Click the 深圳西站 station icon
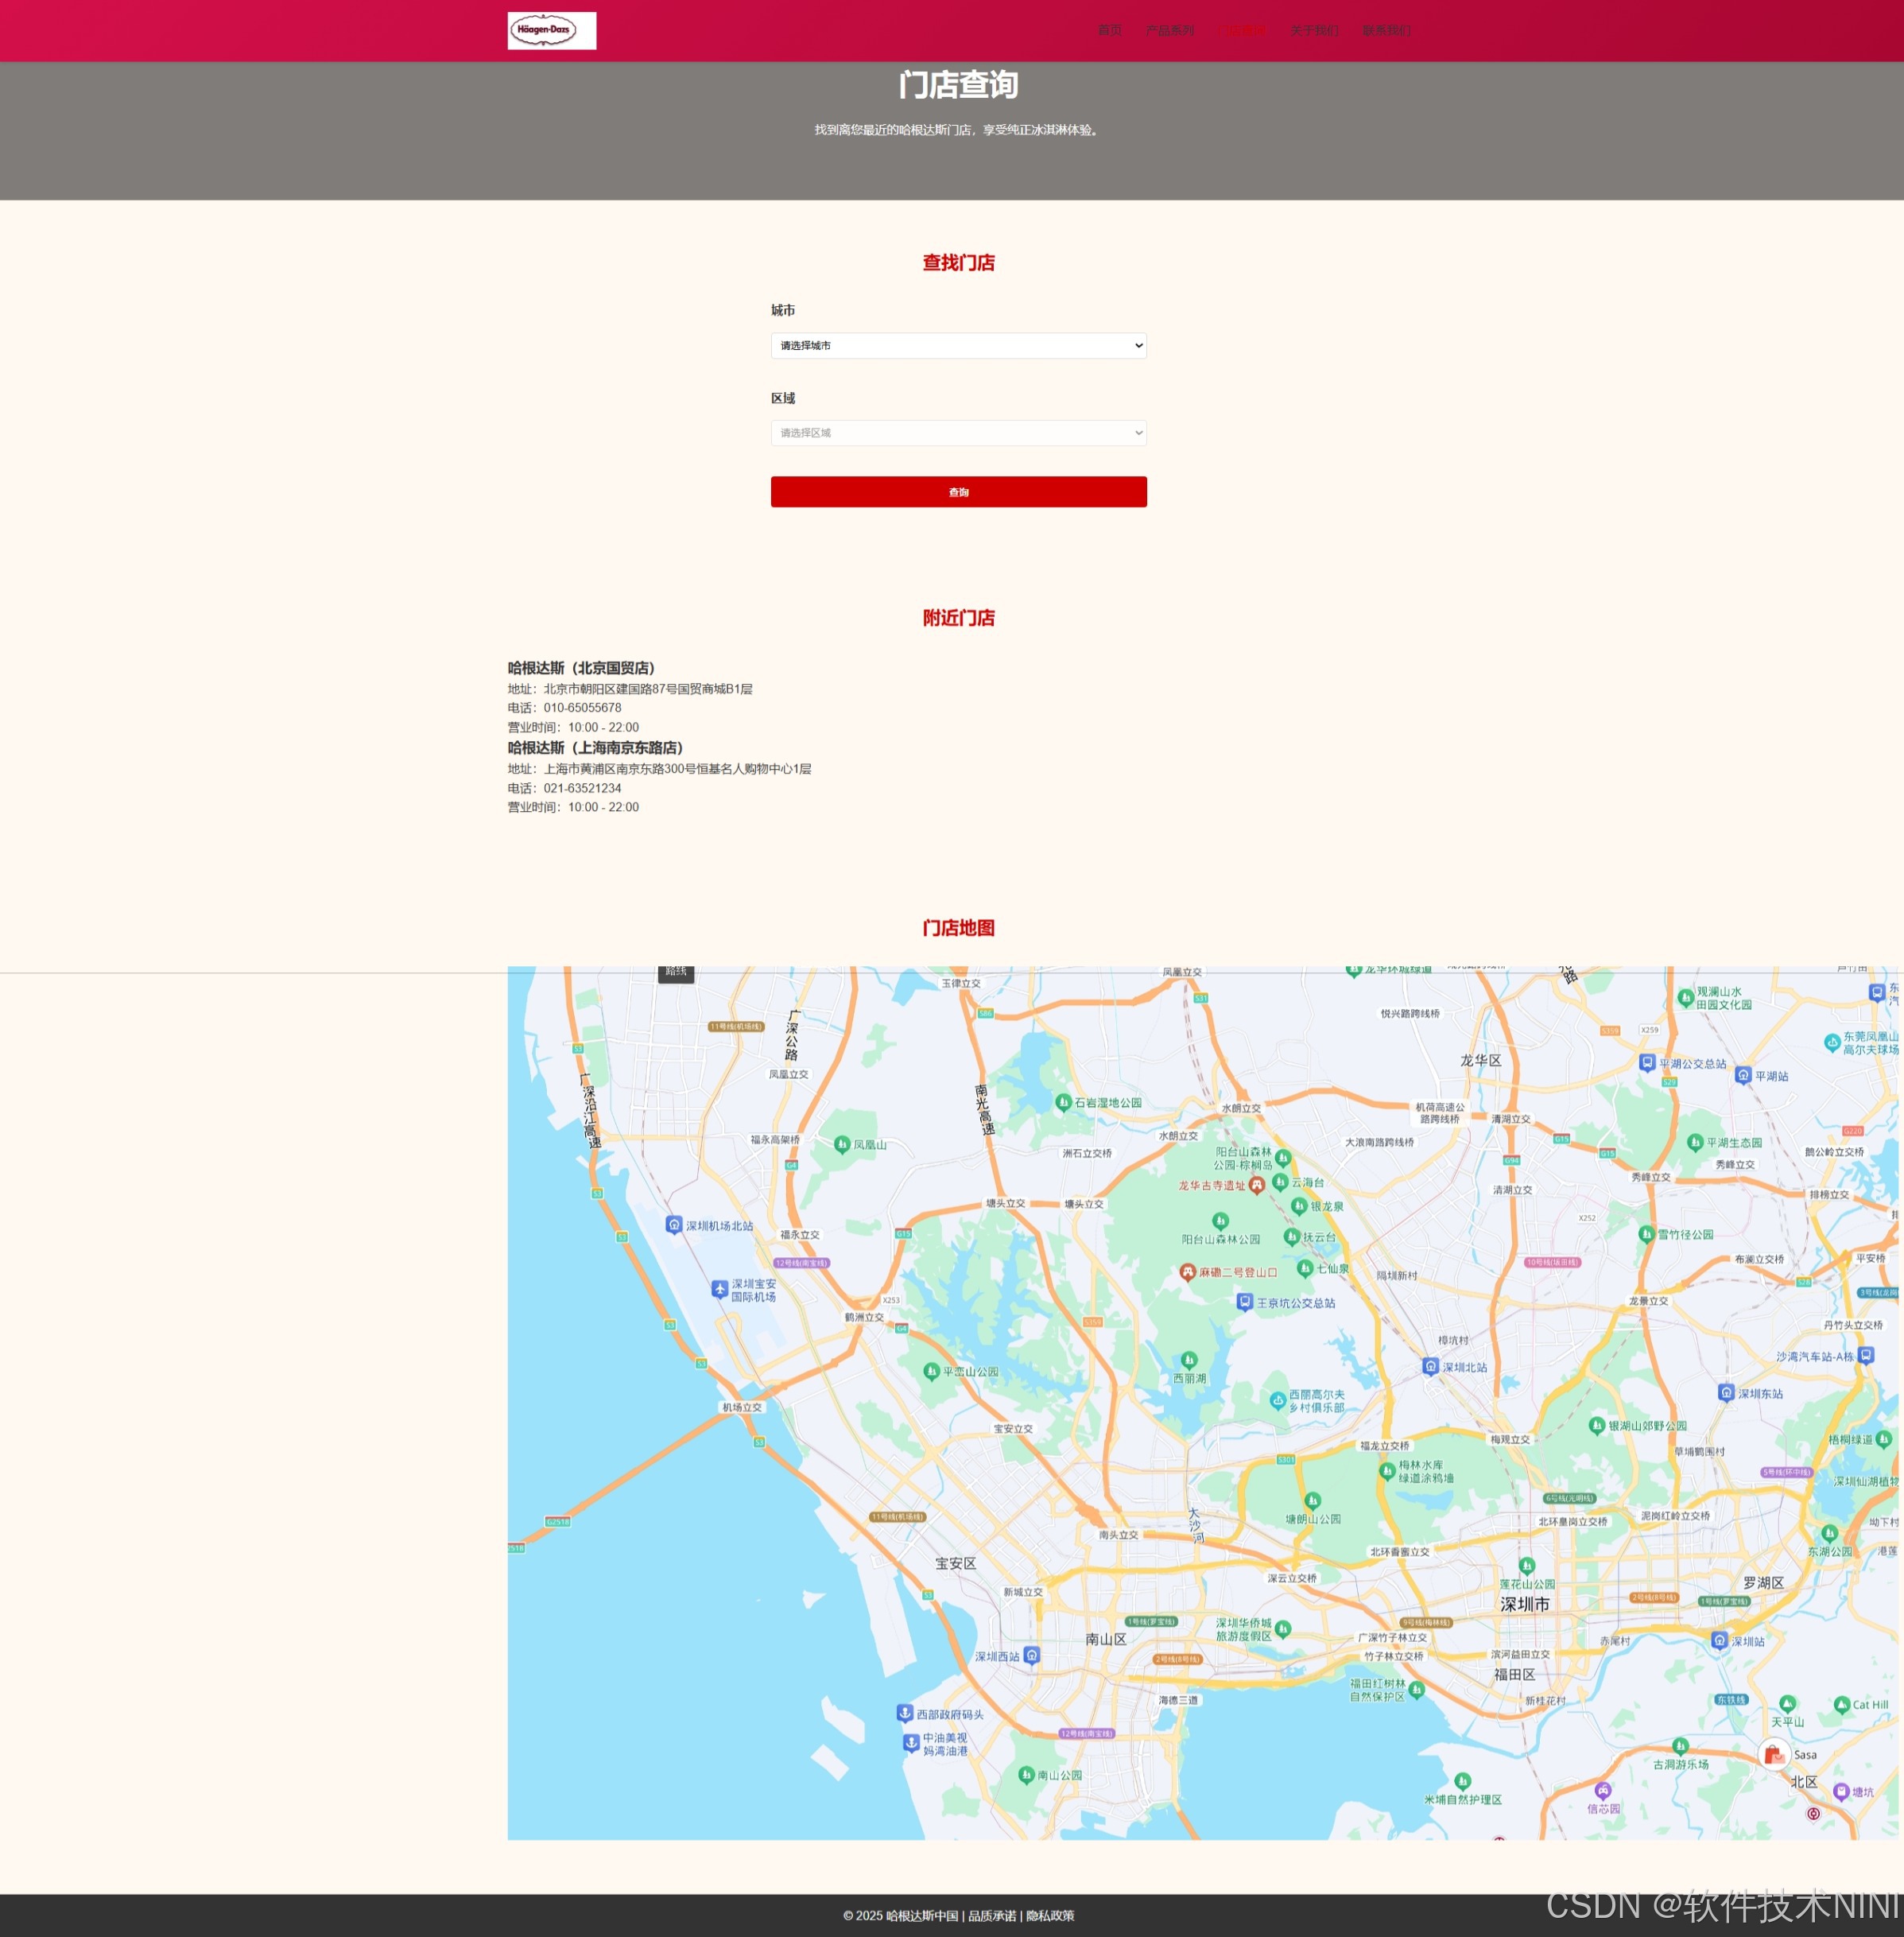The height and width of the screenshot is (1937, 1904). [1032, 1655]
